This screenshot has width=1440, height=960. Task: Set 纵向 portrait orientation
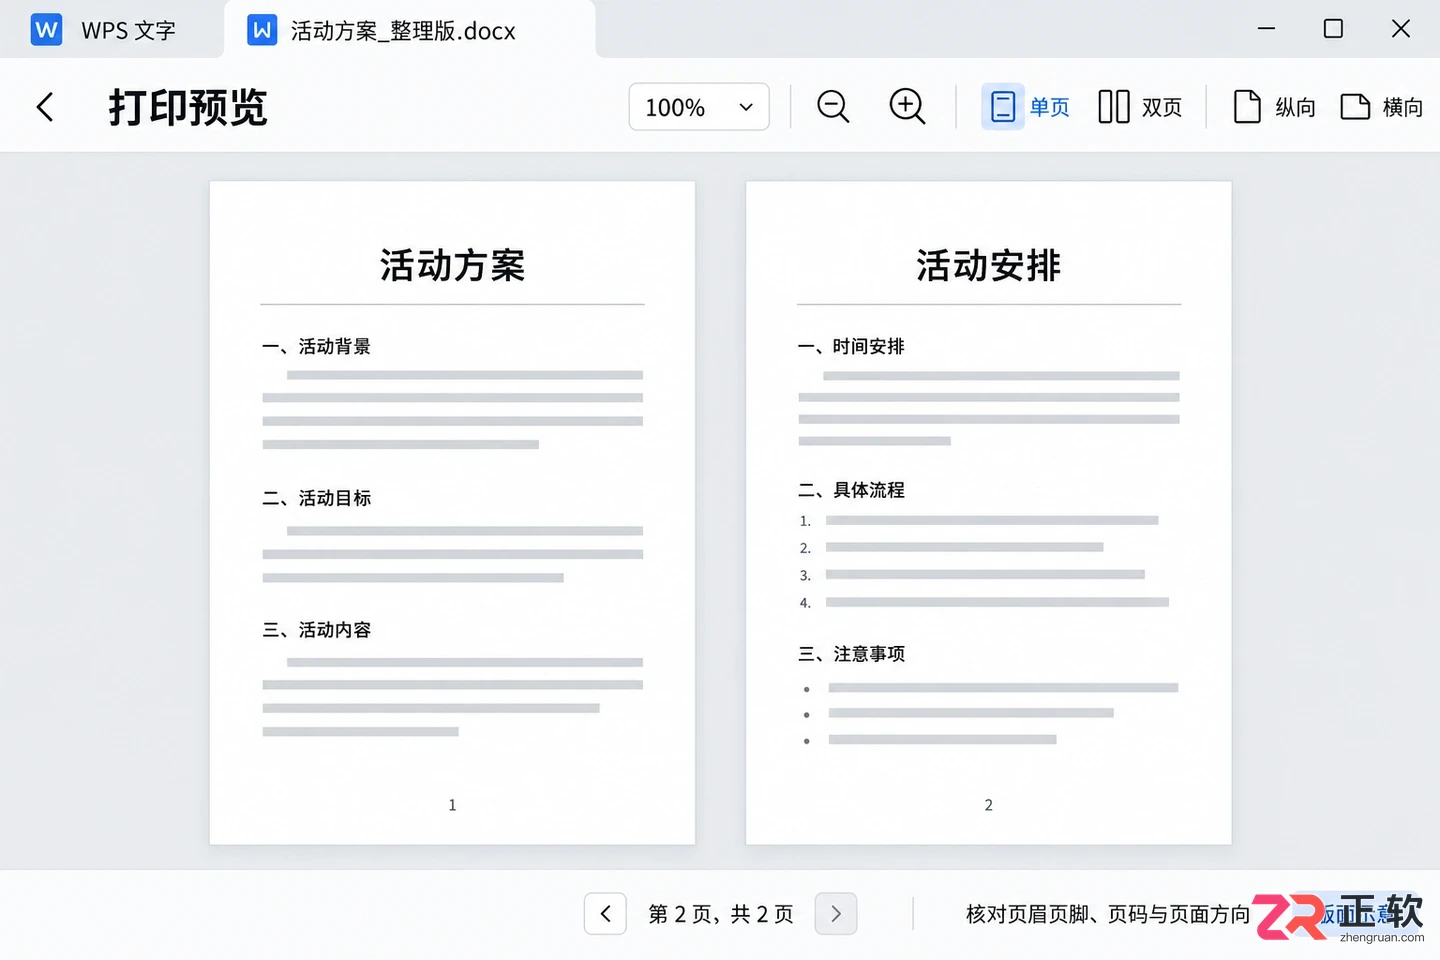(1274, 107)
